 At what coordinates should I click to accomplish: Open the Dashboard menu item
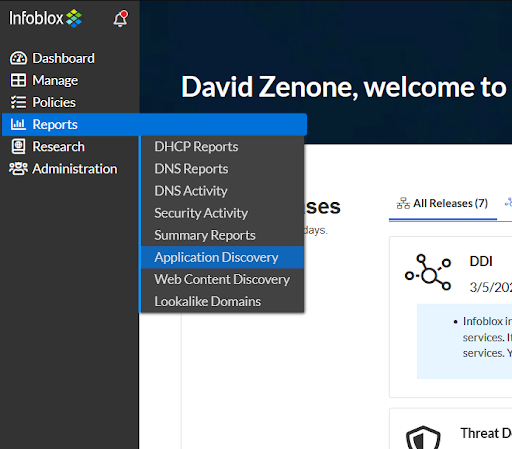tap(63, 58)
